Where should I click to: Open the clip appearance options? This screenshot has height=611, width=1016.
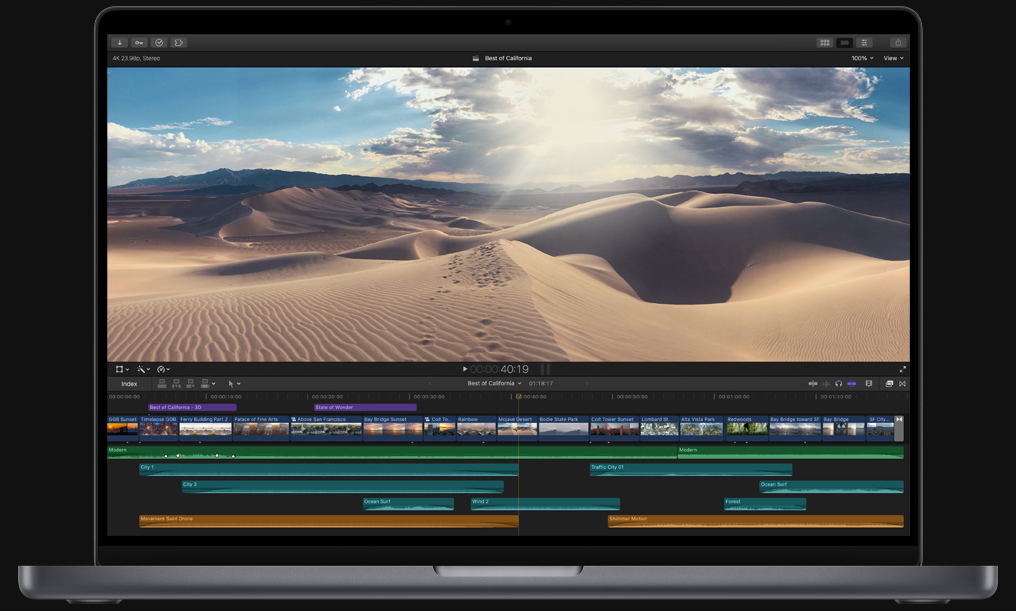[869, 384]
